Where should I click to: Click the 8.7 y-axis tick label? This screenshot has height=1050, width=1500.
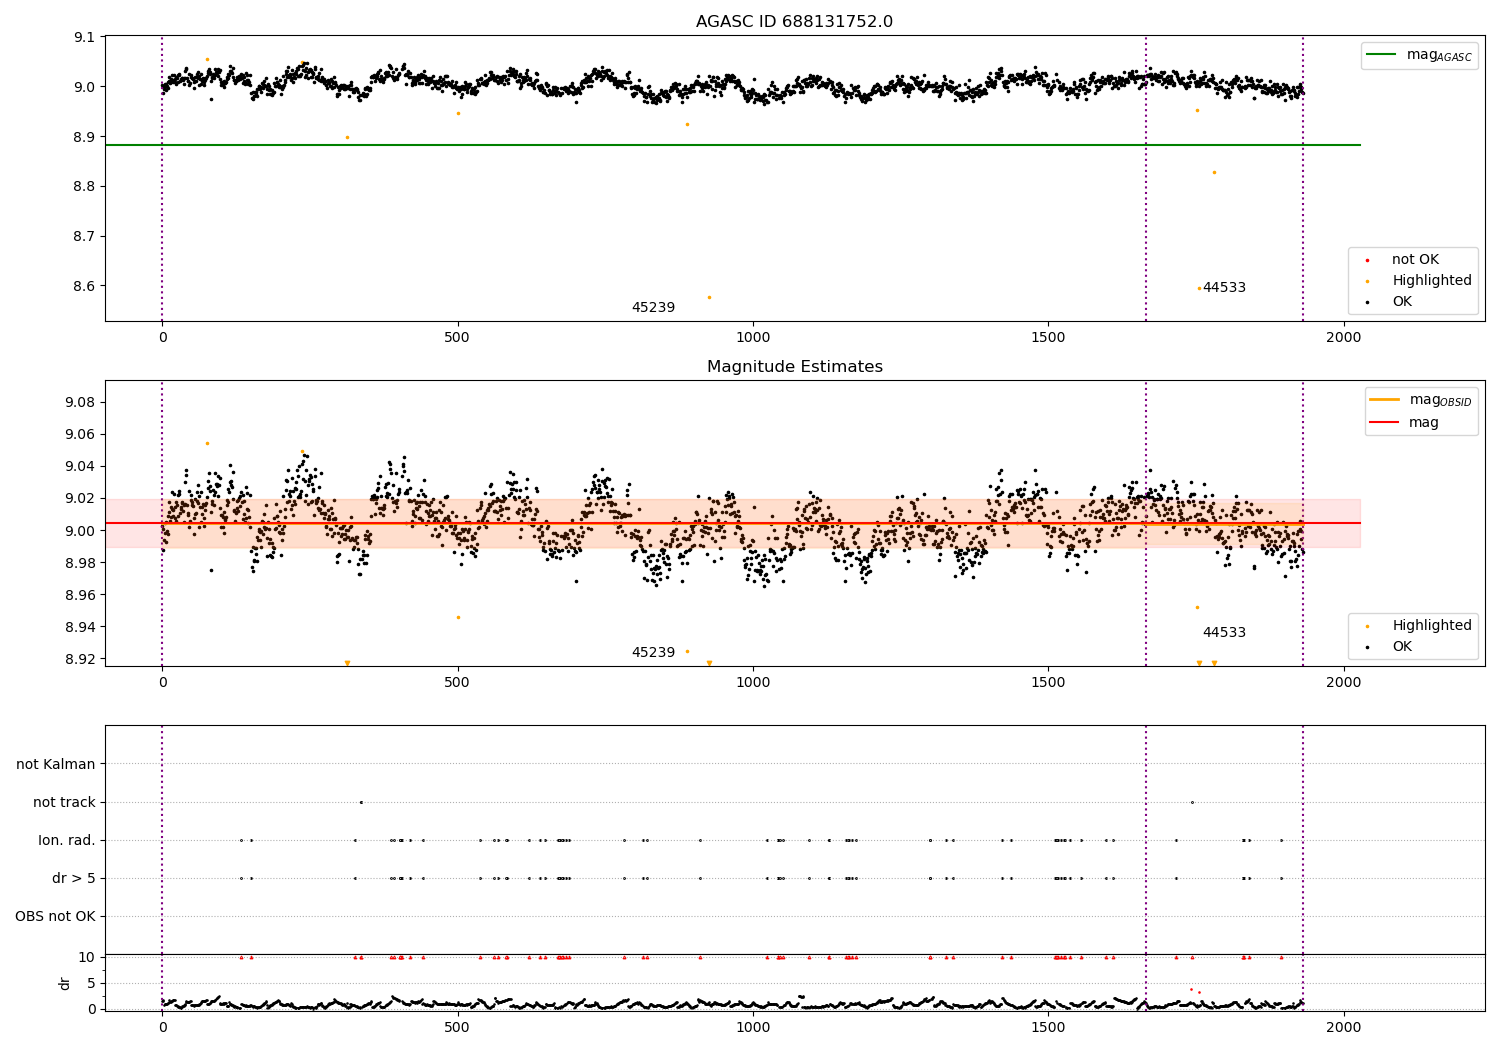pyautogui.click(x=85, y=237)
